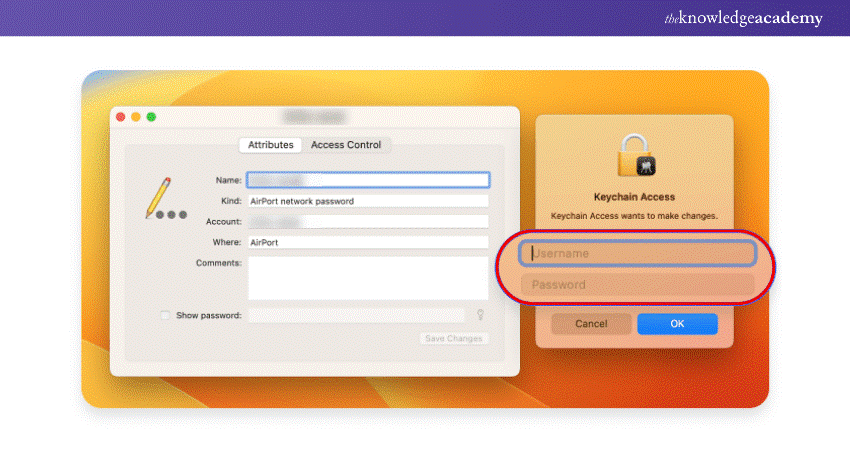
Task: Confirm with the blue OK button
Action: 677,324
